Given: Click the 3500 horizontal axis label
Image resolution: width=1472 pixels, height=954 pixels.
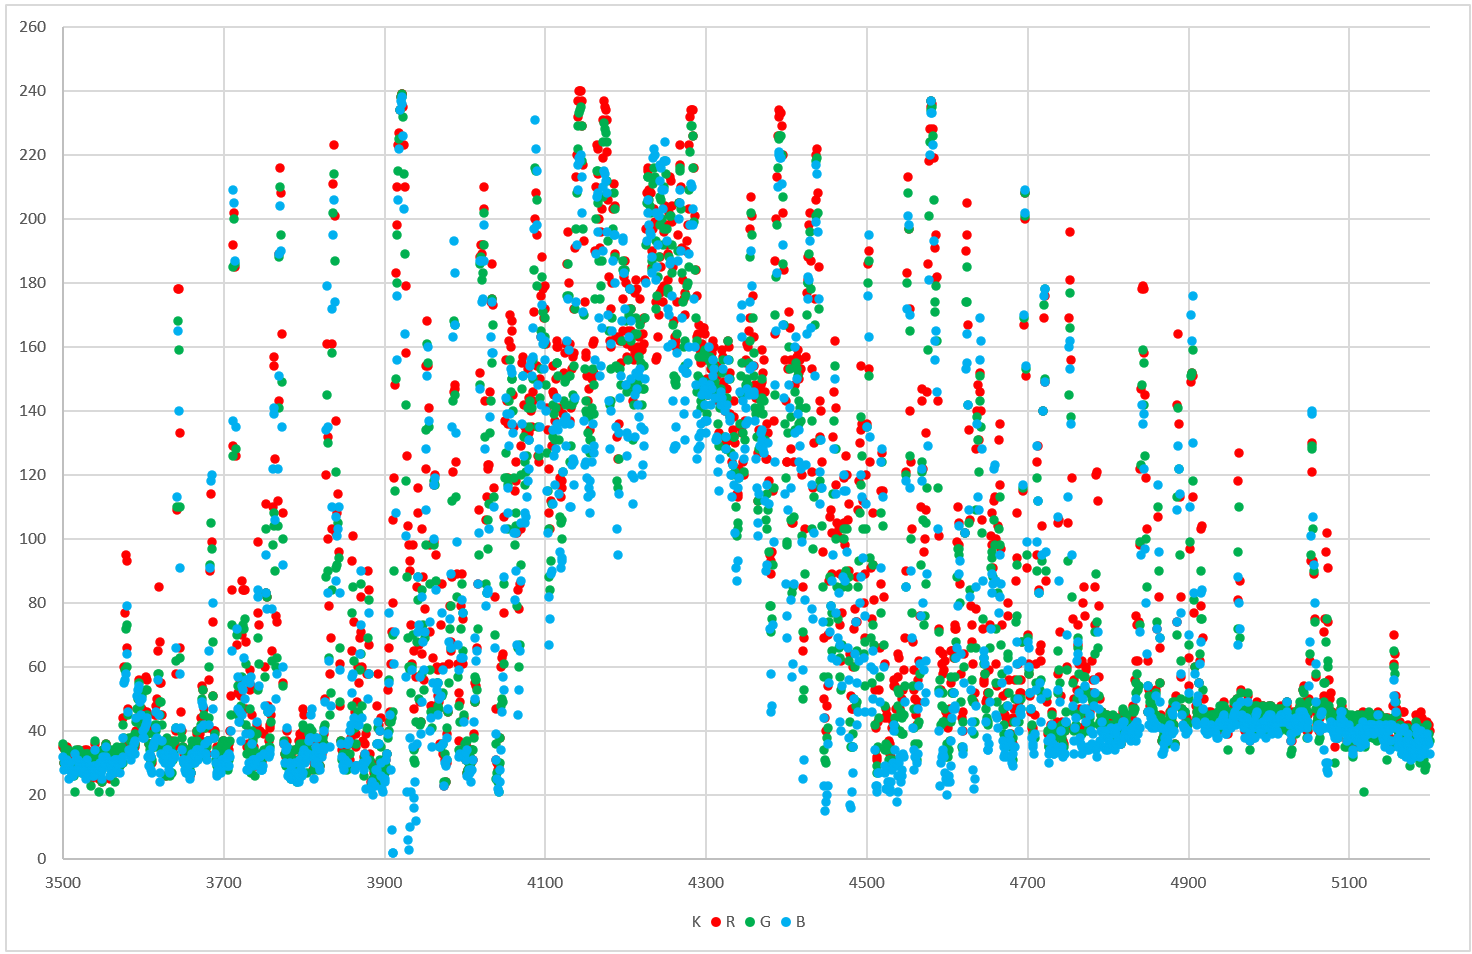Looking at the screenshot, I should (63, 882).
